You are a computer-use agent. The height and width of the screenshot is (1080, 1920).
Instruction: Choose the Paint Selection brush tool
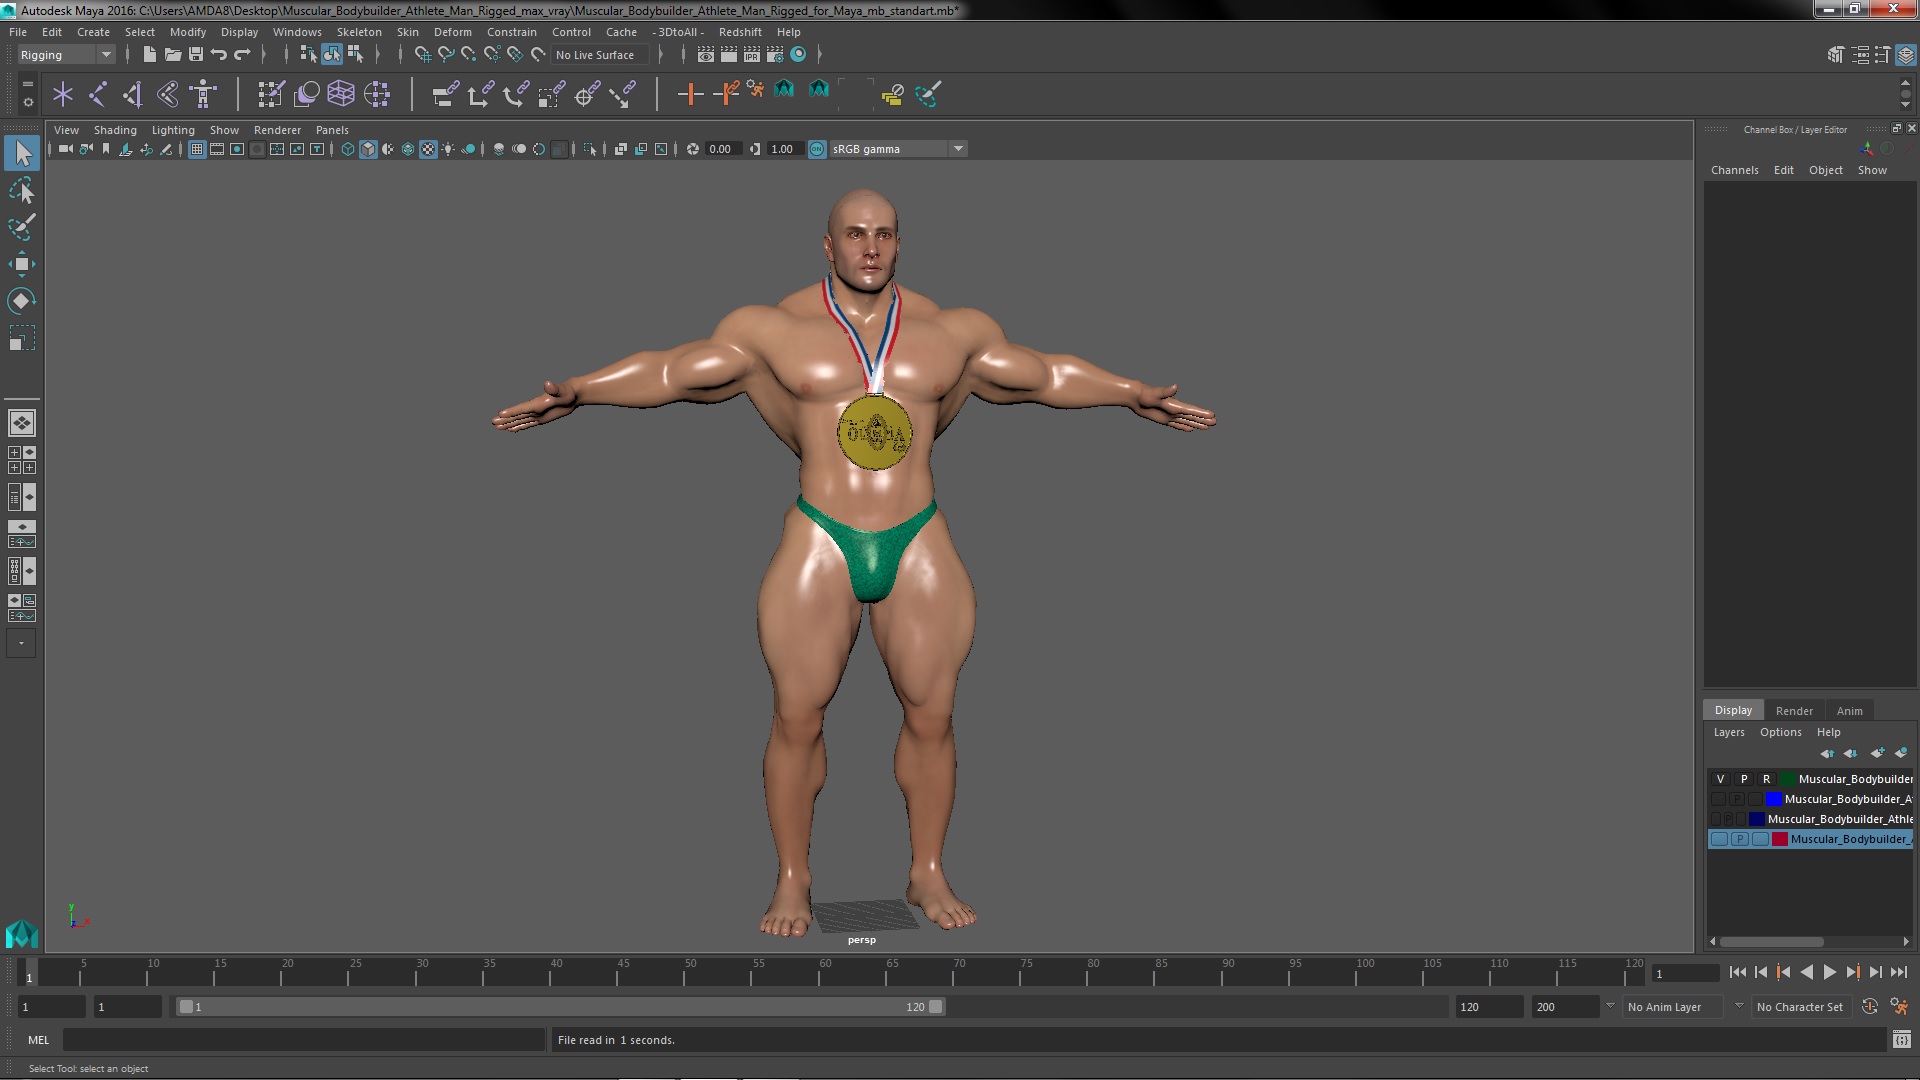point(22,227)
